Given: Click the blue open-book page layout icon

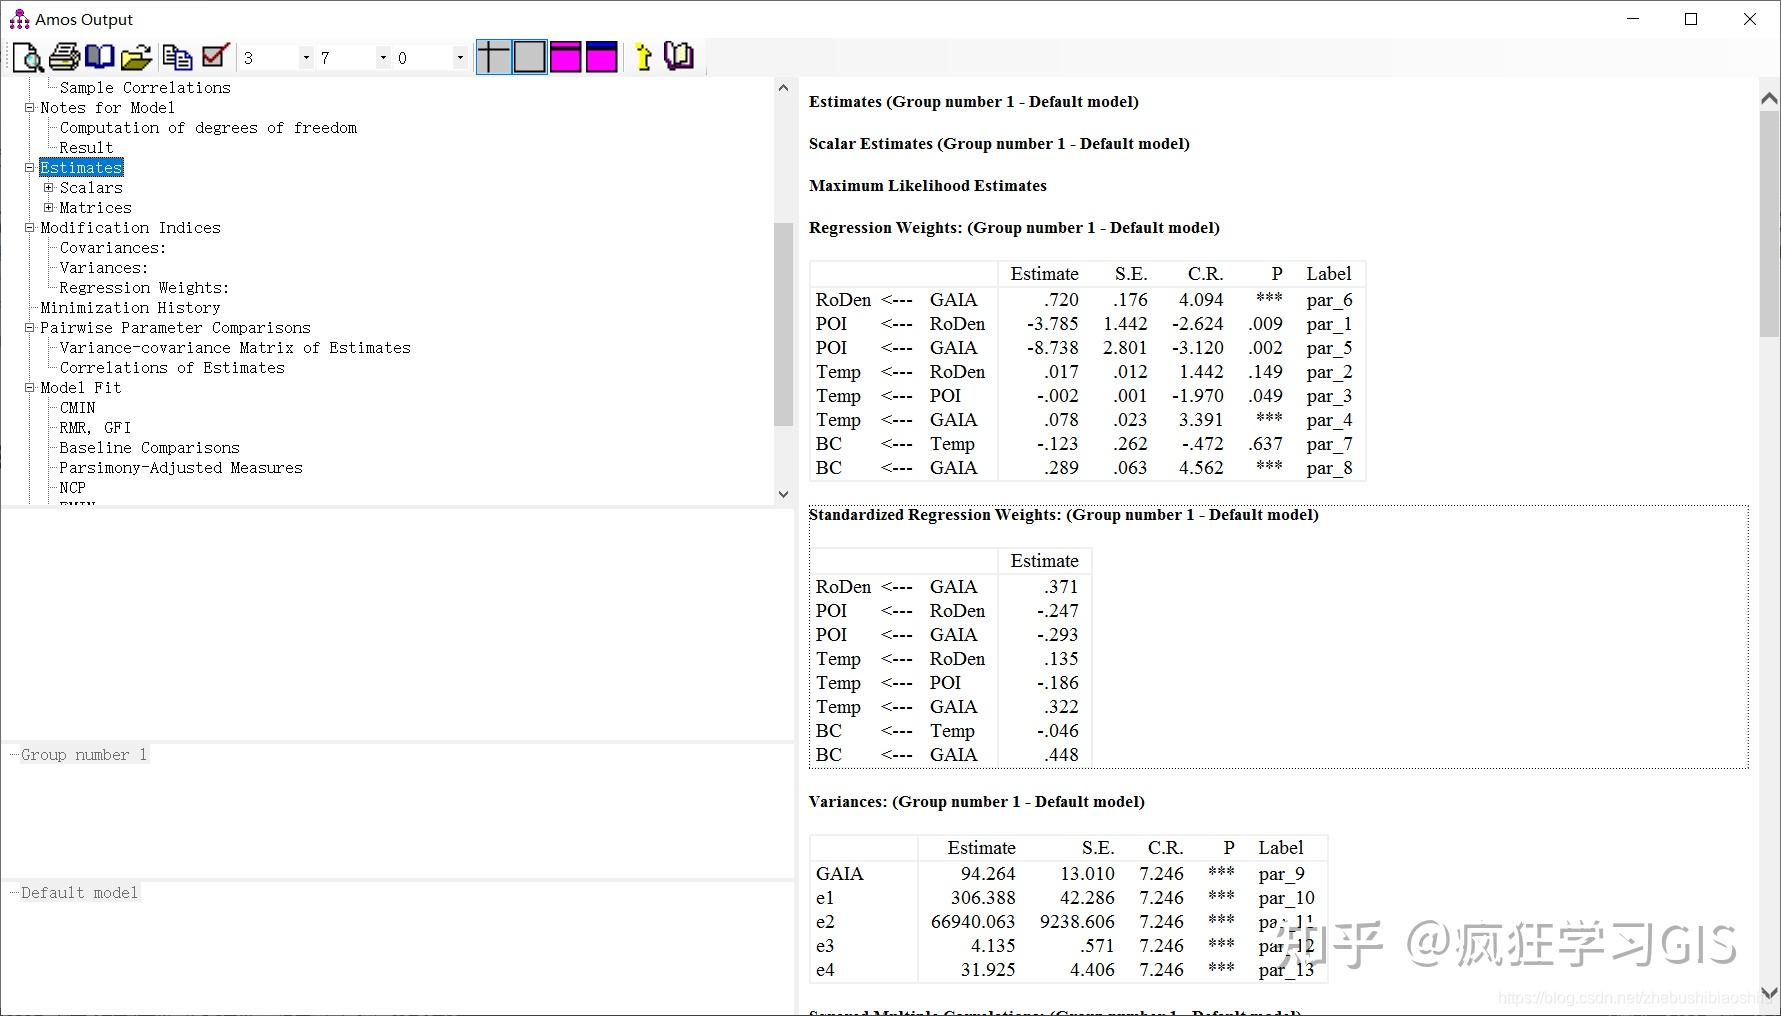Looking at the screenshot, I should [x=100, y=57].
